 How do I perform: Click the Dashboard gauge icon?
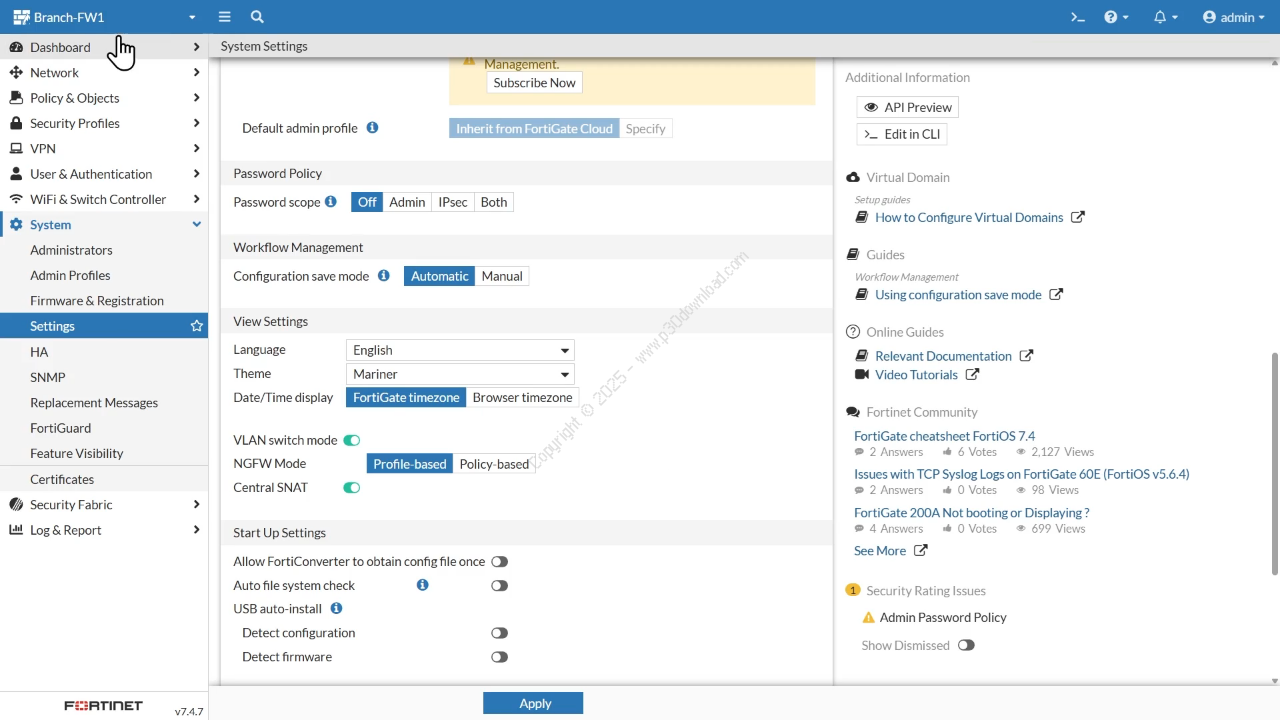click(x=16, y=47)
